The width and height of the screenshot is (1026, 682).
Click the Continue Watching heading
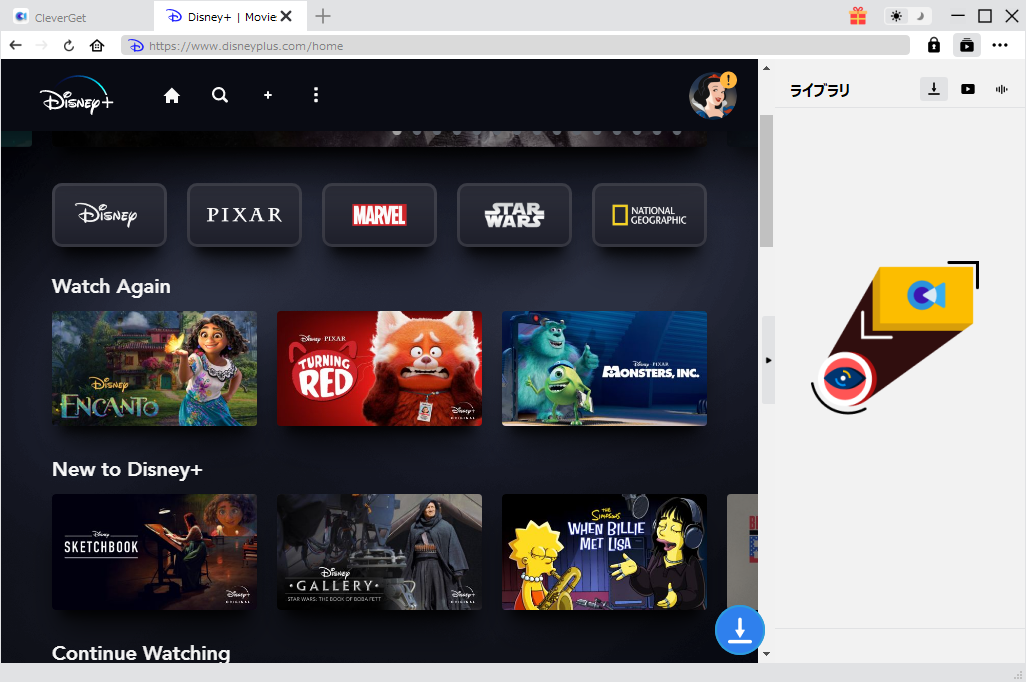click(141, 653)
